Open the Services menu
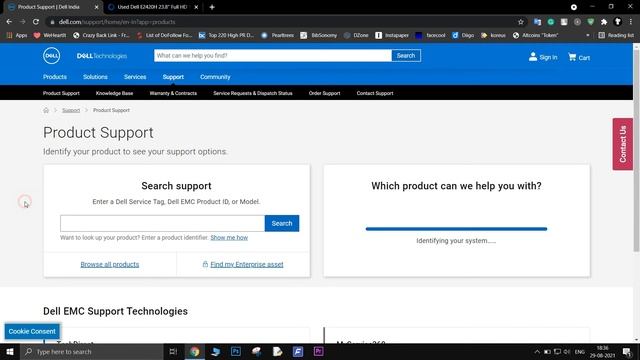The height and width of the screenshot is (360, 640). click(135, 77)
